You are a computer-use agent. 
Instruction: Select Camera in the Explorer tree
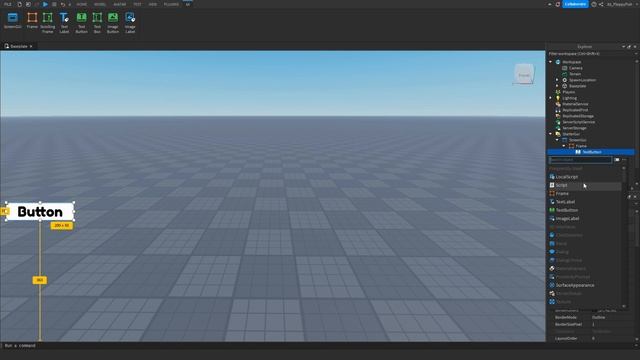(x=576, y=68)
